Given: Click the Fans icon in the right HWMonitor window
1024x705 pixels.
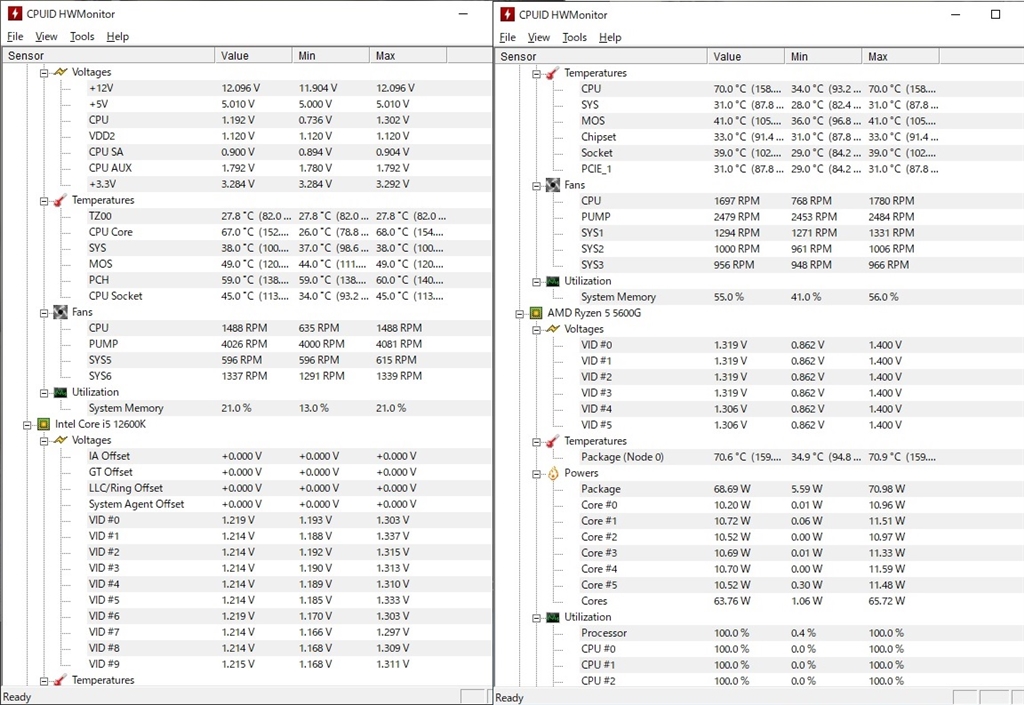Looking at the screenshot, I should [x=553, y=185].
